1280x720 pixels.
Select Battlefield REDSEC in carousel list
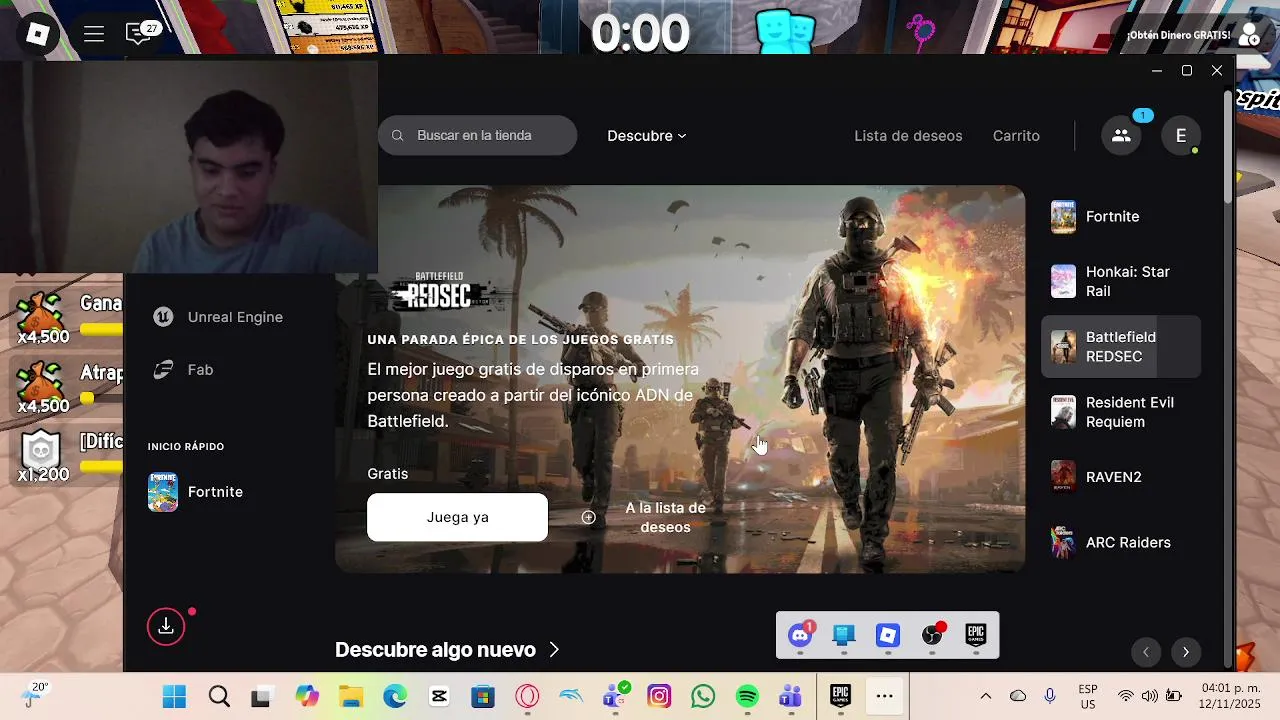click(x=1121, y=347)
